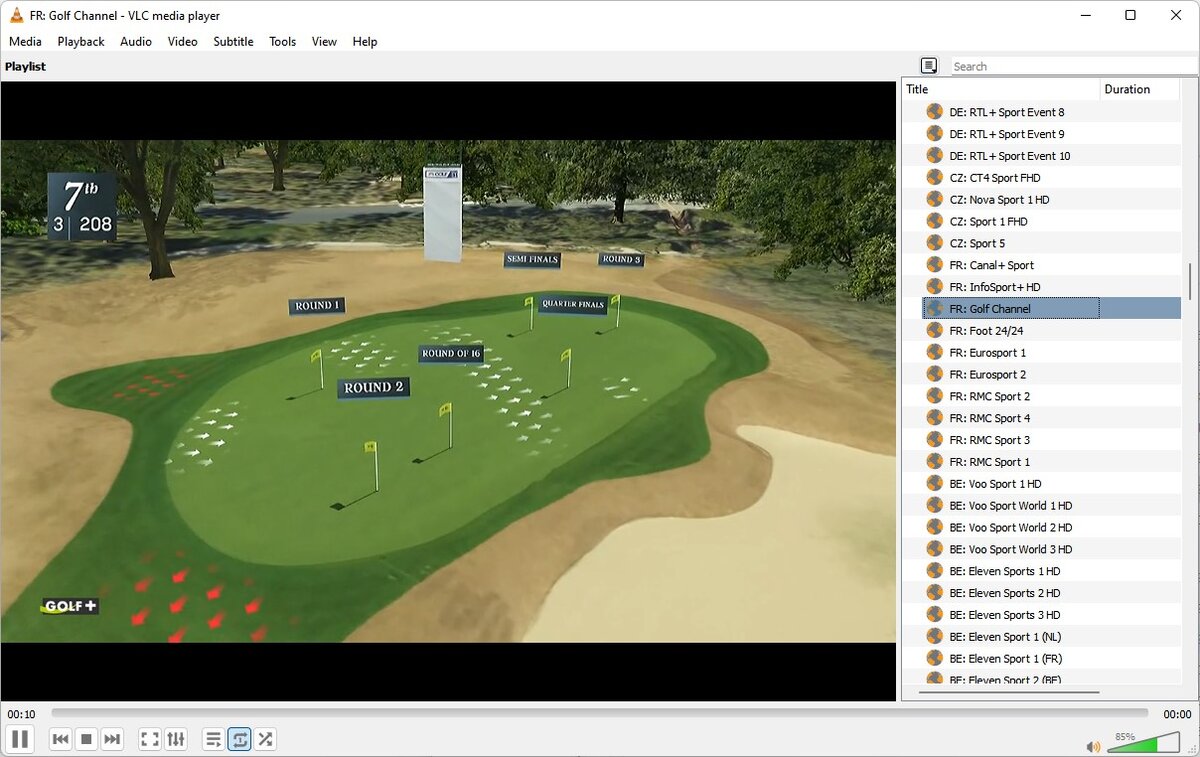Open the Video menu
1200x757 pixels.
(182, 41)
